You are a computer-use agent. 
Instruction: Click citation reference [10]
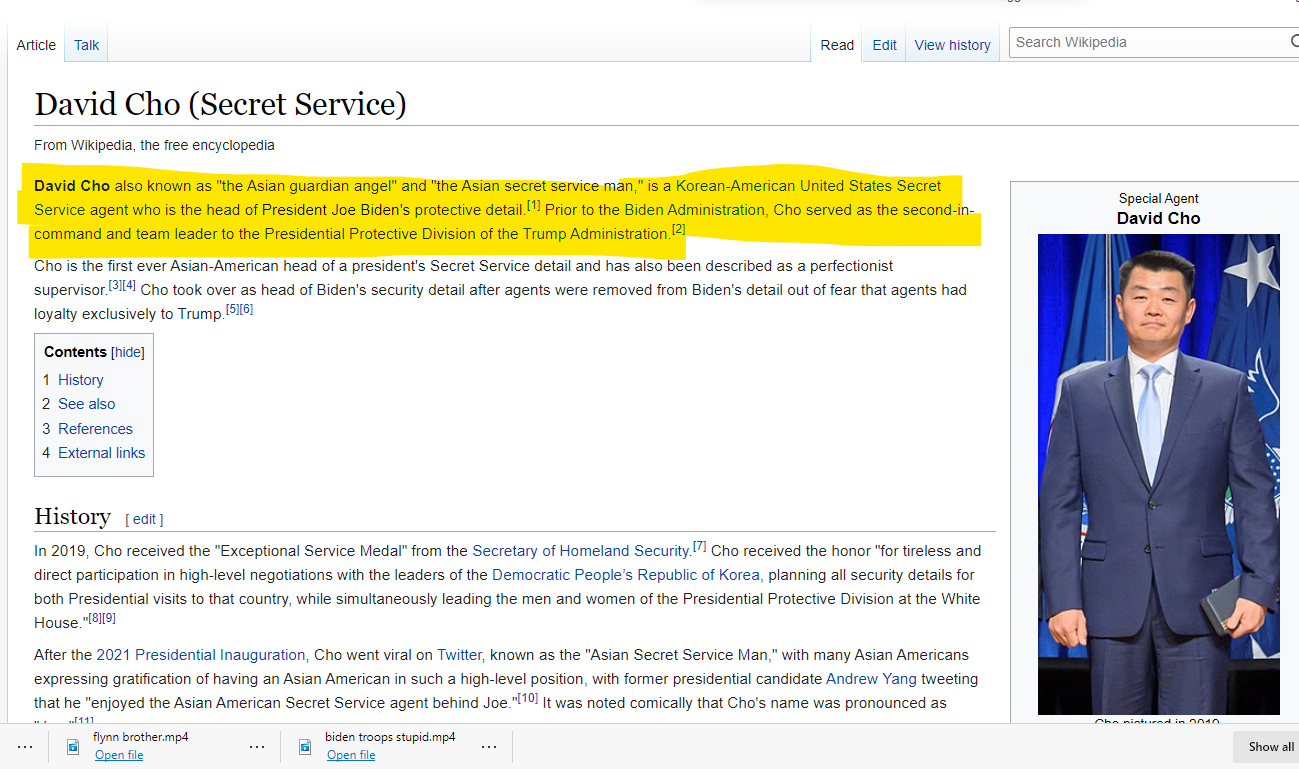(528, 699)
